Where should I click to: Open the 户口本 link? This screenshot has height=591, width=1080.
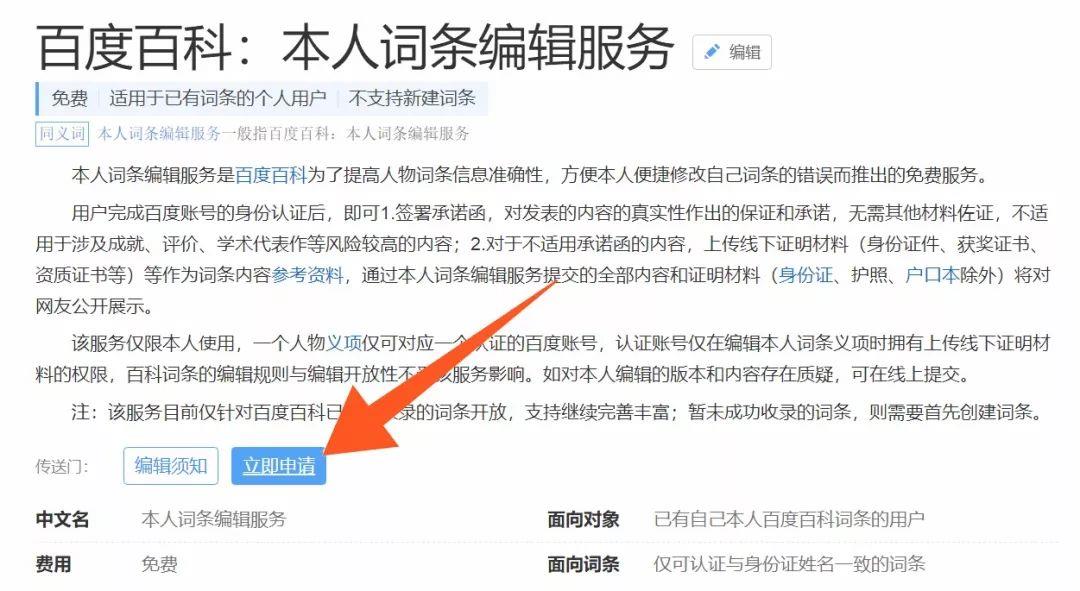pyautogui.click(x=932, y=275)
